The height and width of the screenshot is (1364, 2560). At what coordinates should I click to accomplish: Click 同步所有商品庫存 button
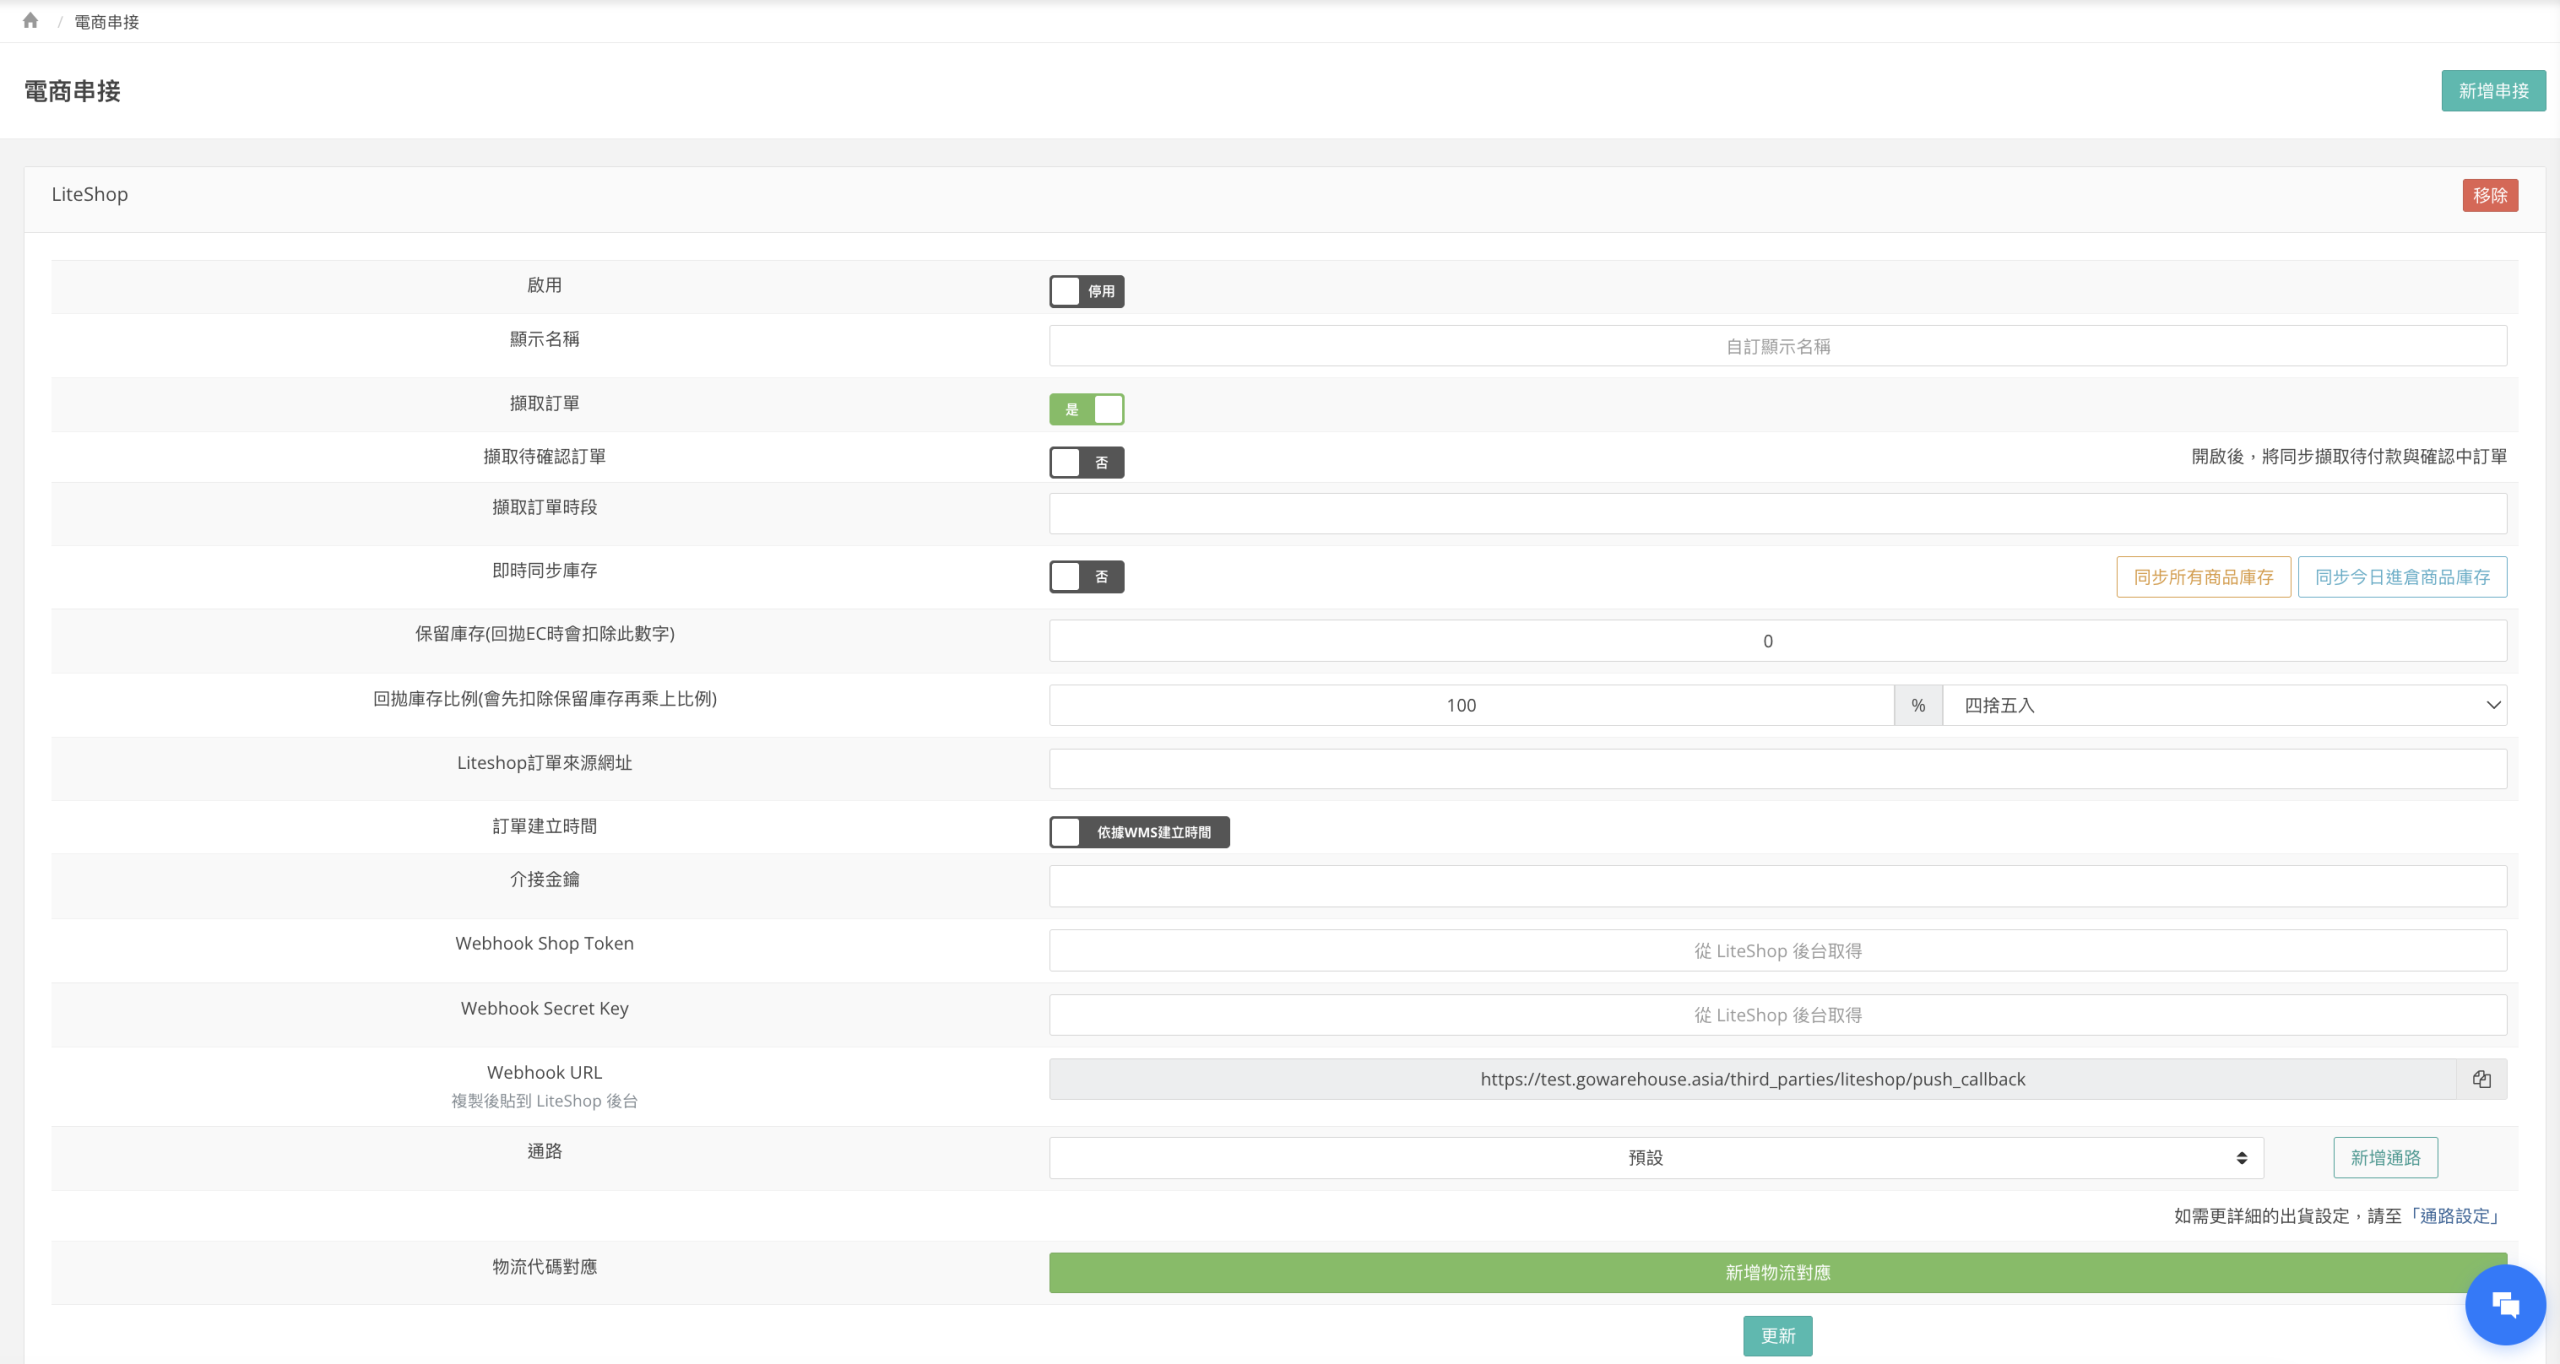2203,577
